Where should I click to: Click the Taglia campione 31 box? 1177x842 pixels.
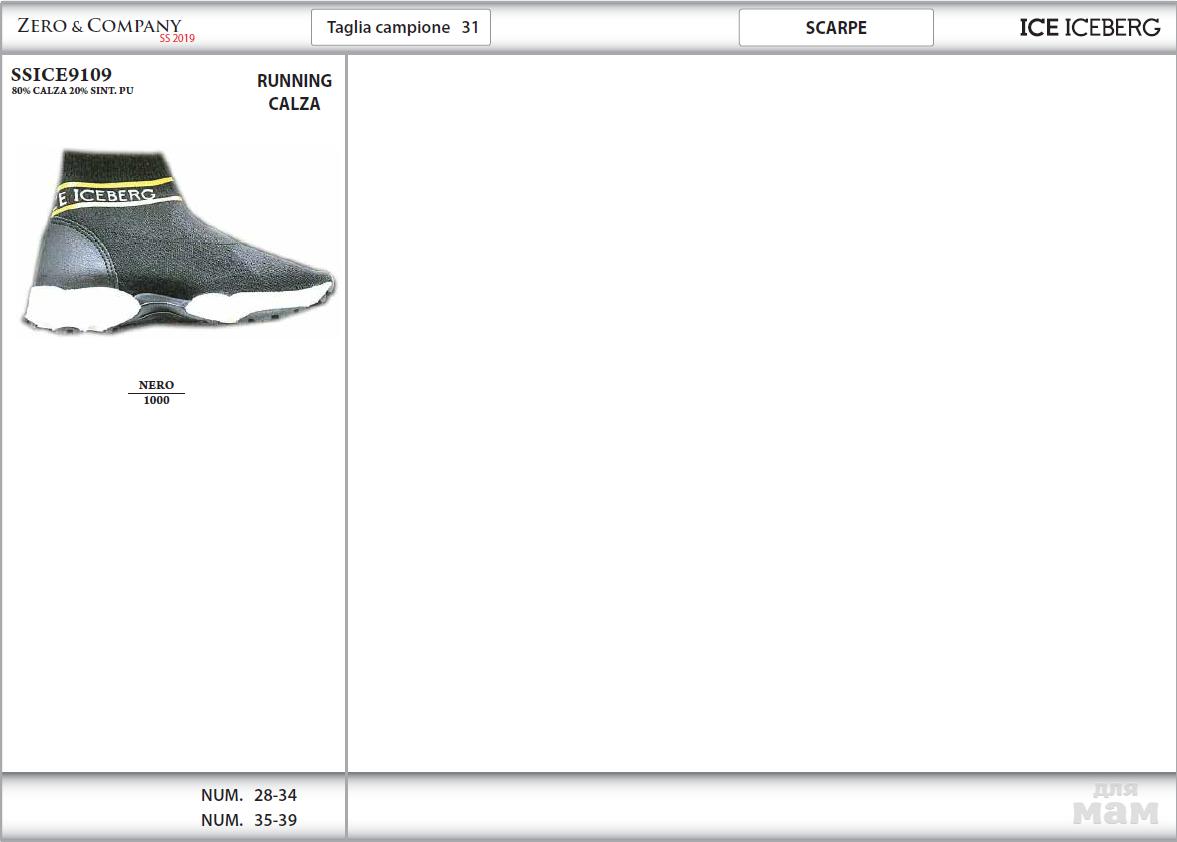click(x=401, y=28)
